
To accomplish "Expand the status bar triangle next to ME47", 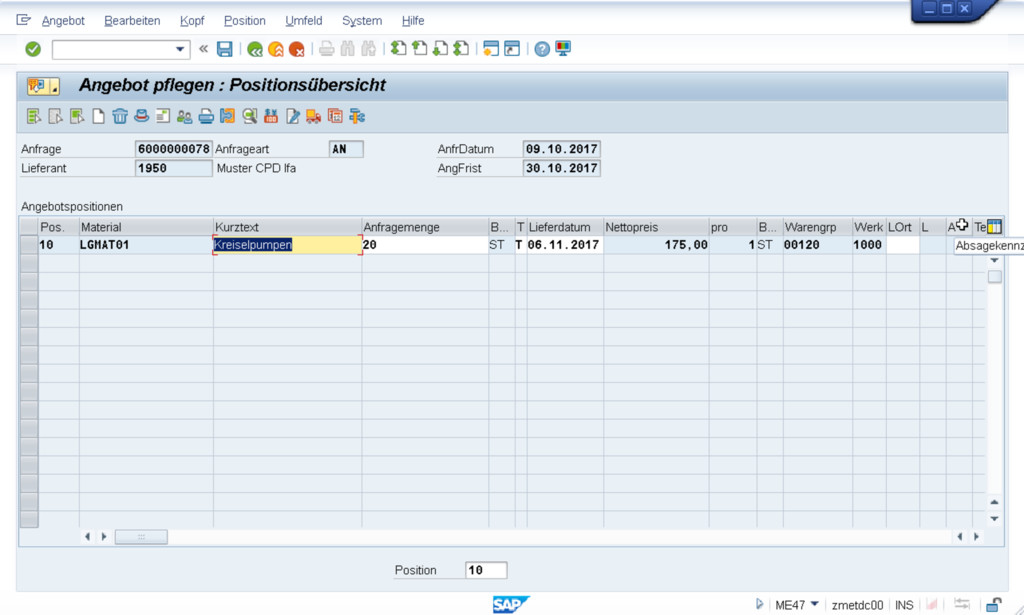I will [759, 605].
